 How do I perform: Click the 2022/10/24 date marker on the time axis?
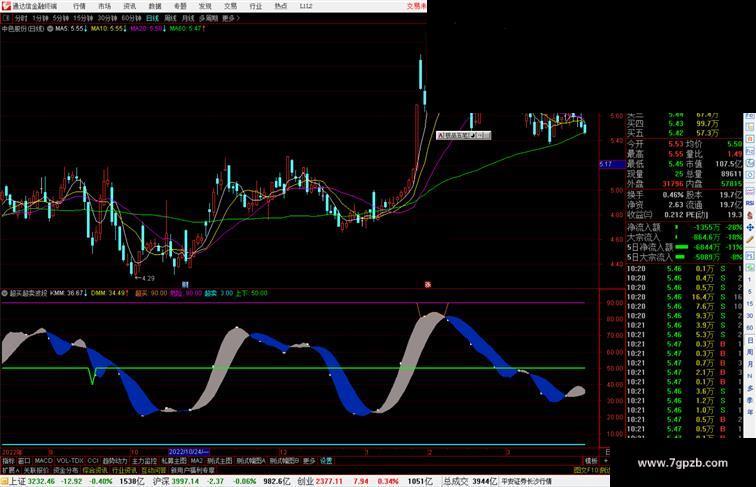[189, 452]
